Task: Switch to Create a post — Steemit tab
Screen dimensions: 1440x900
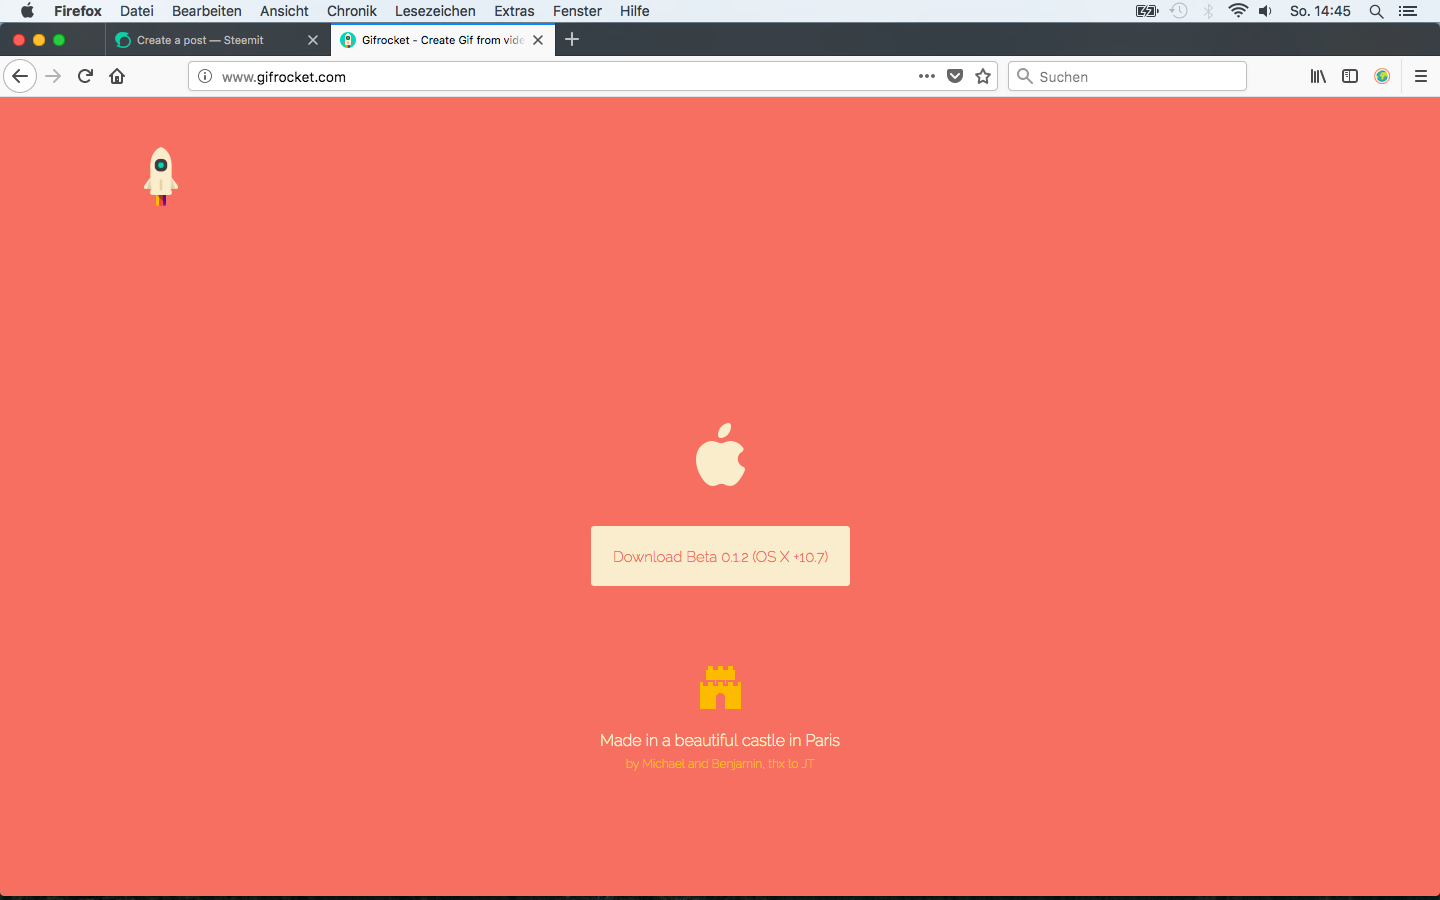Action: click(x=217, y=40)
